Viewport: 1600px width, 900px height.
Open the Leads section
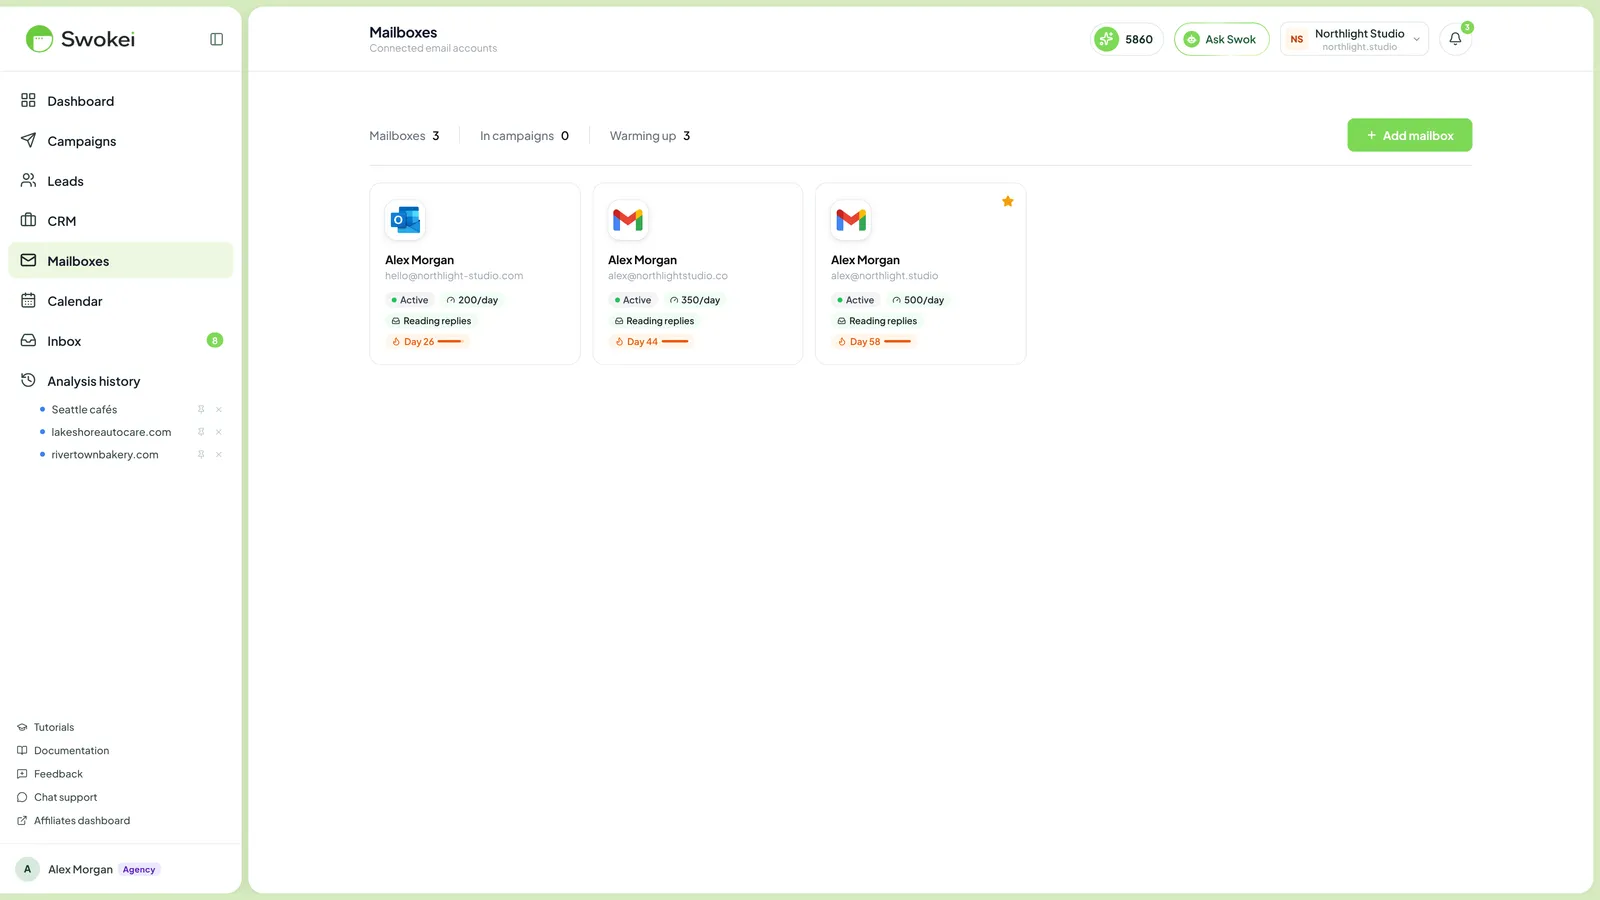pyautogui.click(x=120, y=181)
